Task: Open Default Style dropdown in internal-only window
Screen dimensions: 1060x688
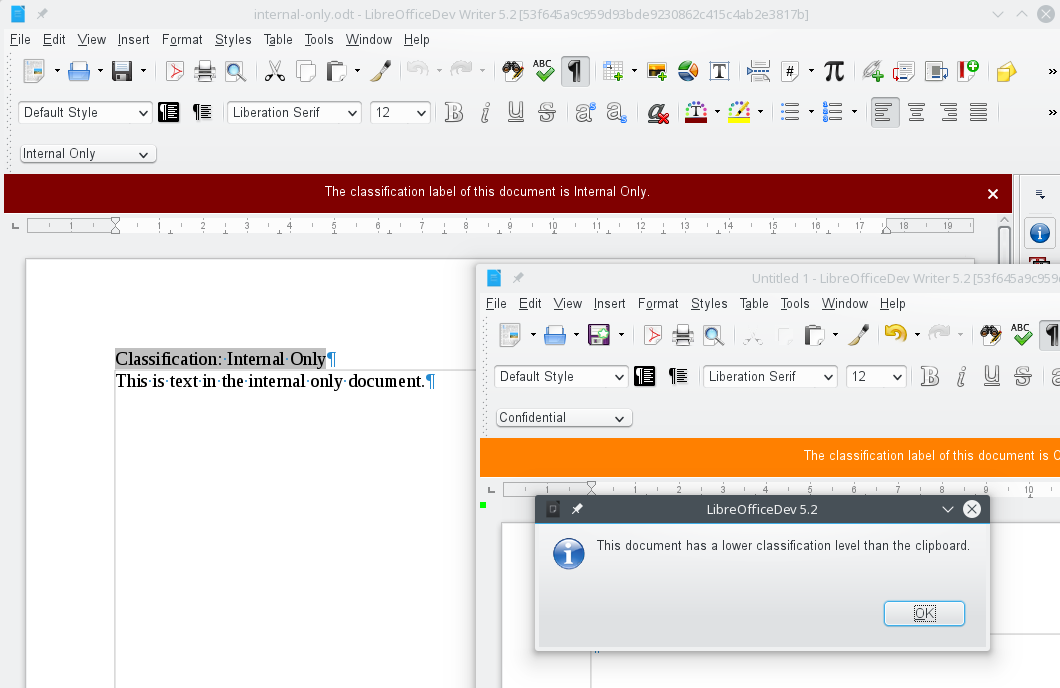Action: tap(143, 113)
